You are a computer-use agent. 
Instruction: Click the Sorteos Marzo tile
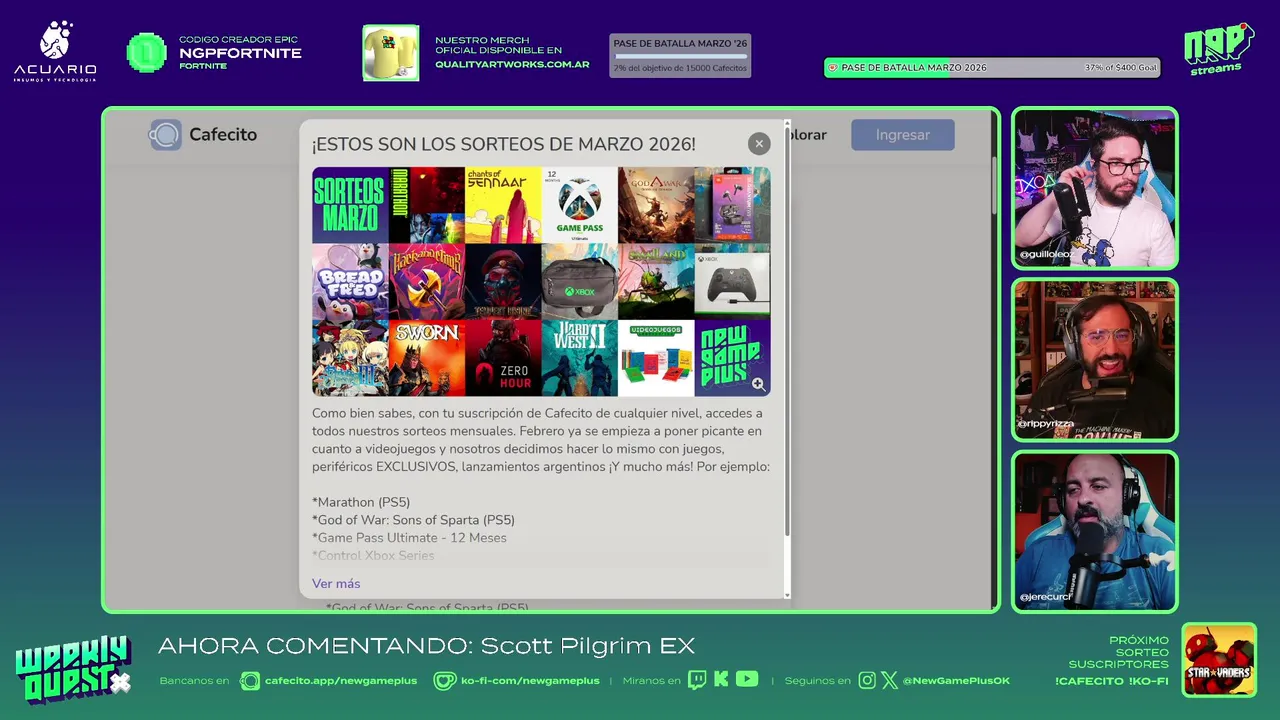coord(350,205)
